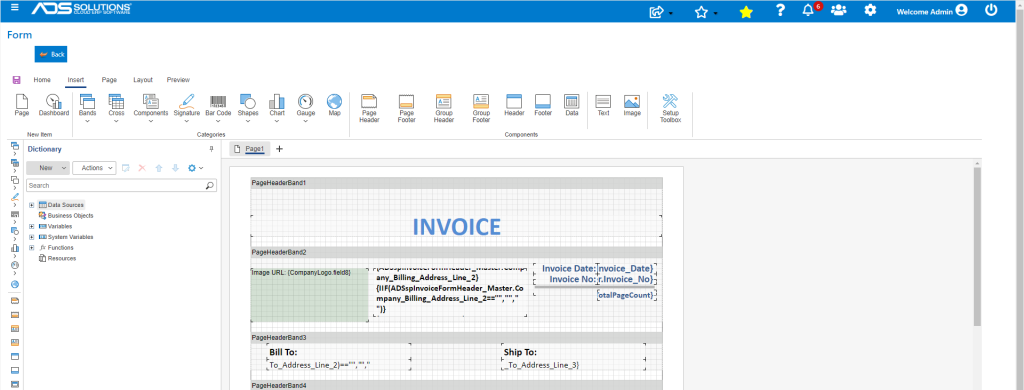Insert a Page Footer band
Viewport: 1024px width, 390px height.
(406, 108)
